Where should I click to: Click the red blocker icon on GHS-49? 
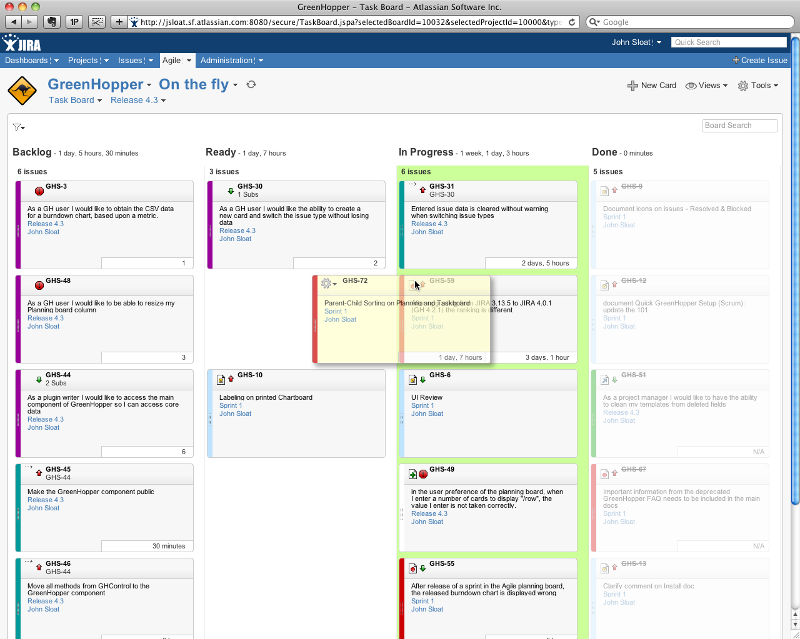click(423, 472)
